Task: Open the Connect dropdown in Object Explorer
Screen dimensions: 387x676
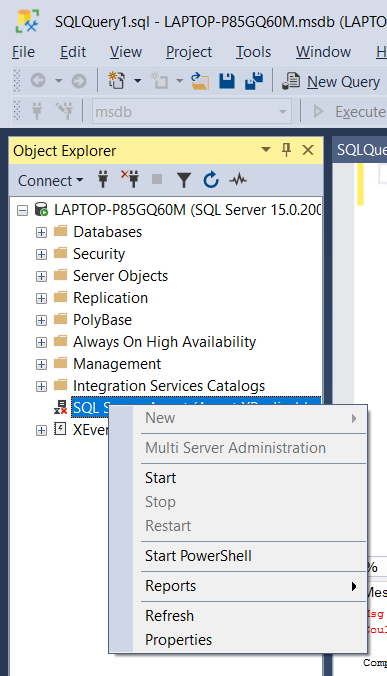Action: coord(50,180)
